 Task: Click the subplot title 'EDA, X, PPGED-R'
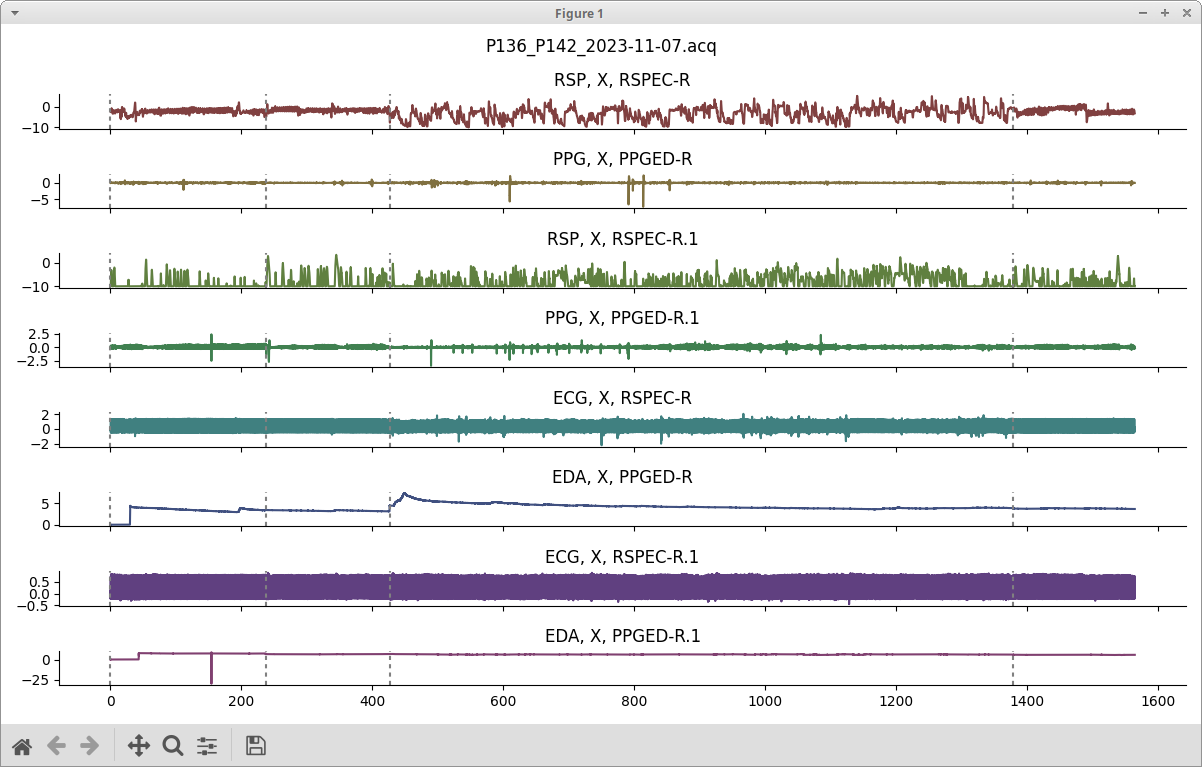[622, 477]
